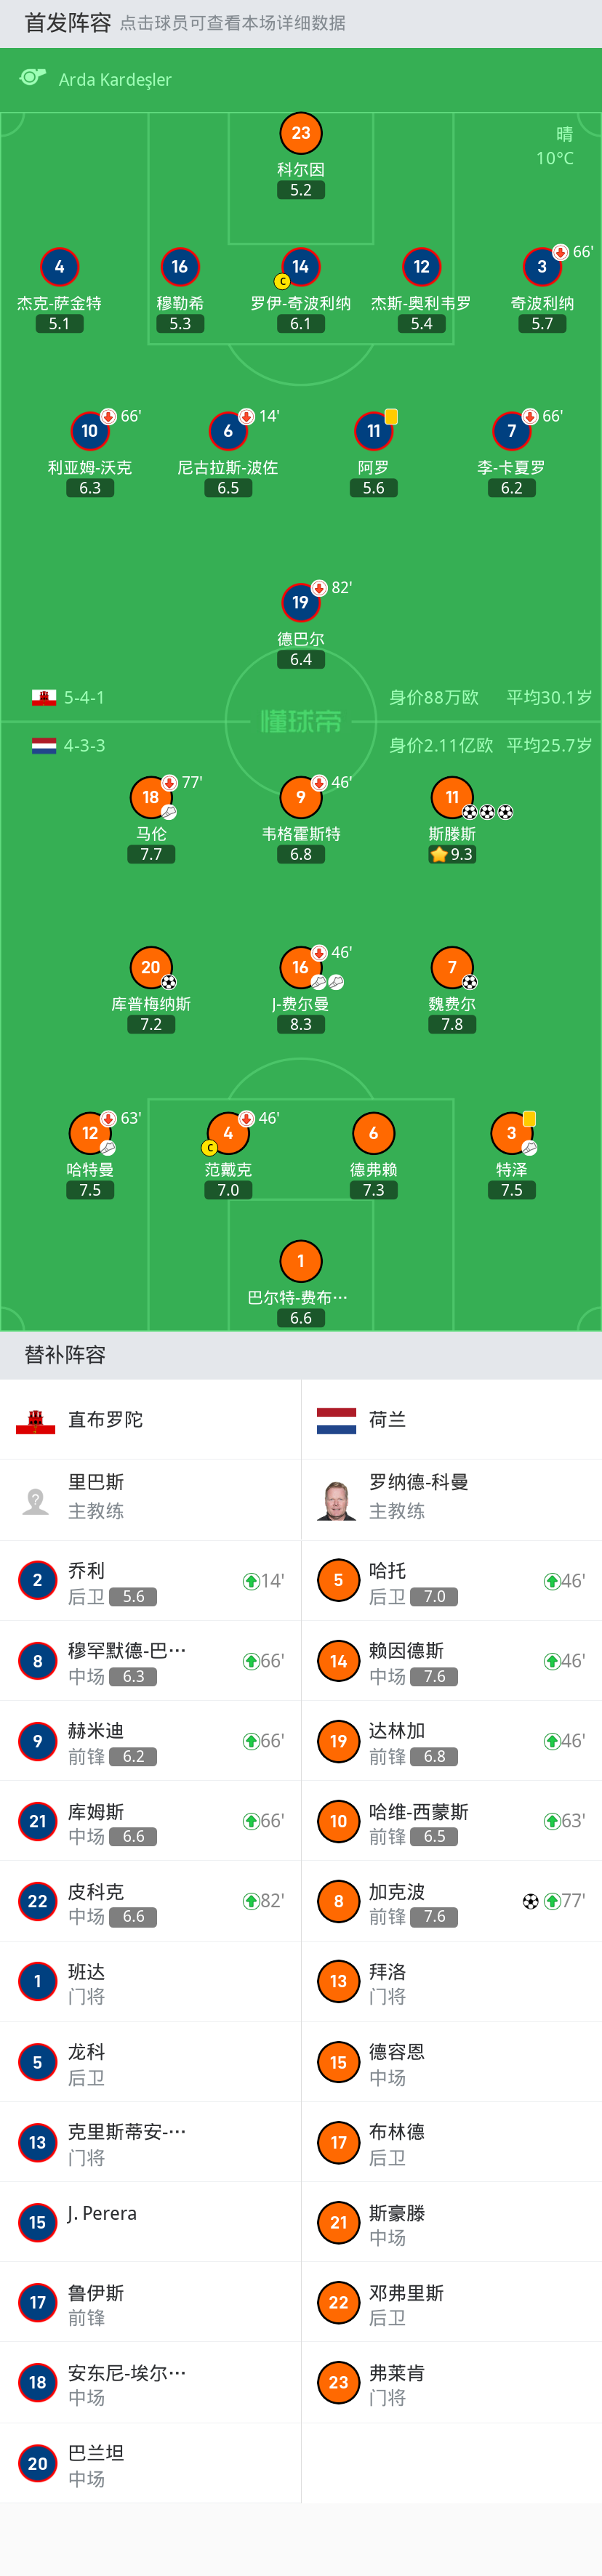This screenshot has width=602, height=2576.
Task: Tap the referee whistle icon
Action: pos(33,78)
